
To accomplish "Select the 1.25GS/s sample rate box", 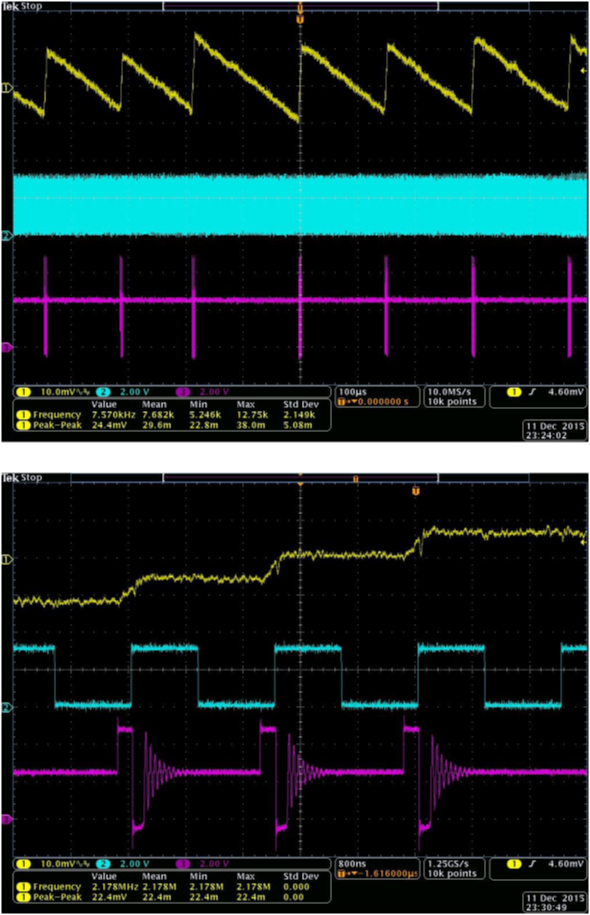I will [x=453, y=868].
